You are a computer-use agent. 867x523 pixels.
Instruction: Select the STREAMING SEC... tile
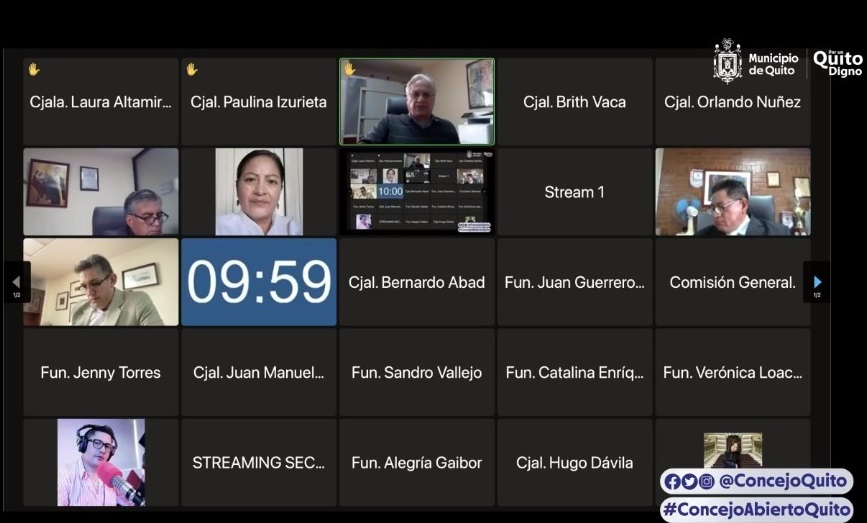(259, 462)
